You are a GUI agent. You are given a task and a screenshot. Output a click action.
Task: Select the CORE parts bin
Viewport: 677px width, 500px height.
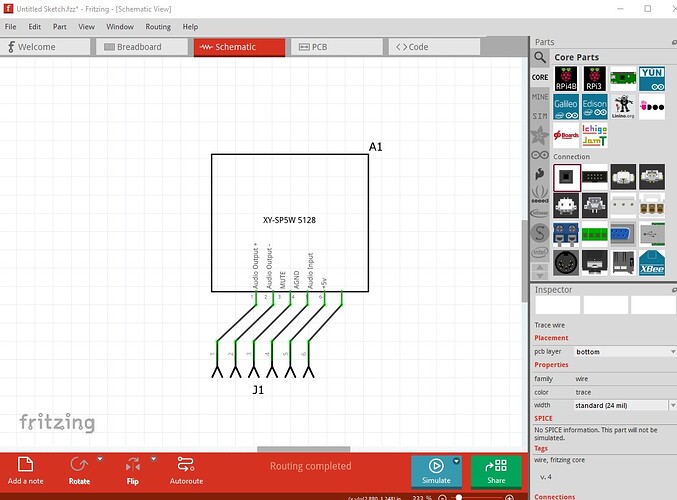[540, 77]
